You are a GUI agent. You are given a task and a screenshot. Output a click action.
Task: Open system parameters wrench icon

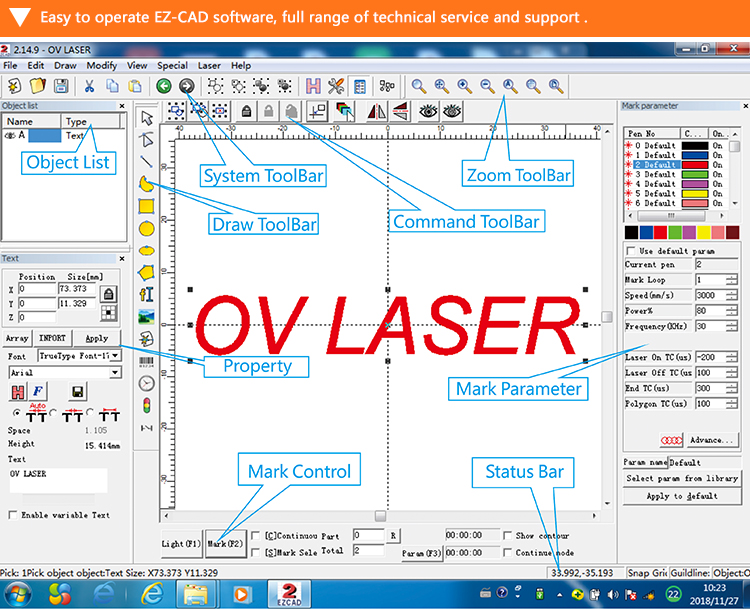pyautogui.click(x=336, y=86)
